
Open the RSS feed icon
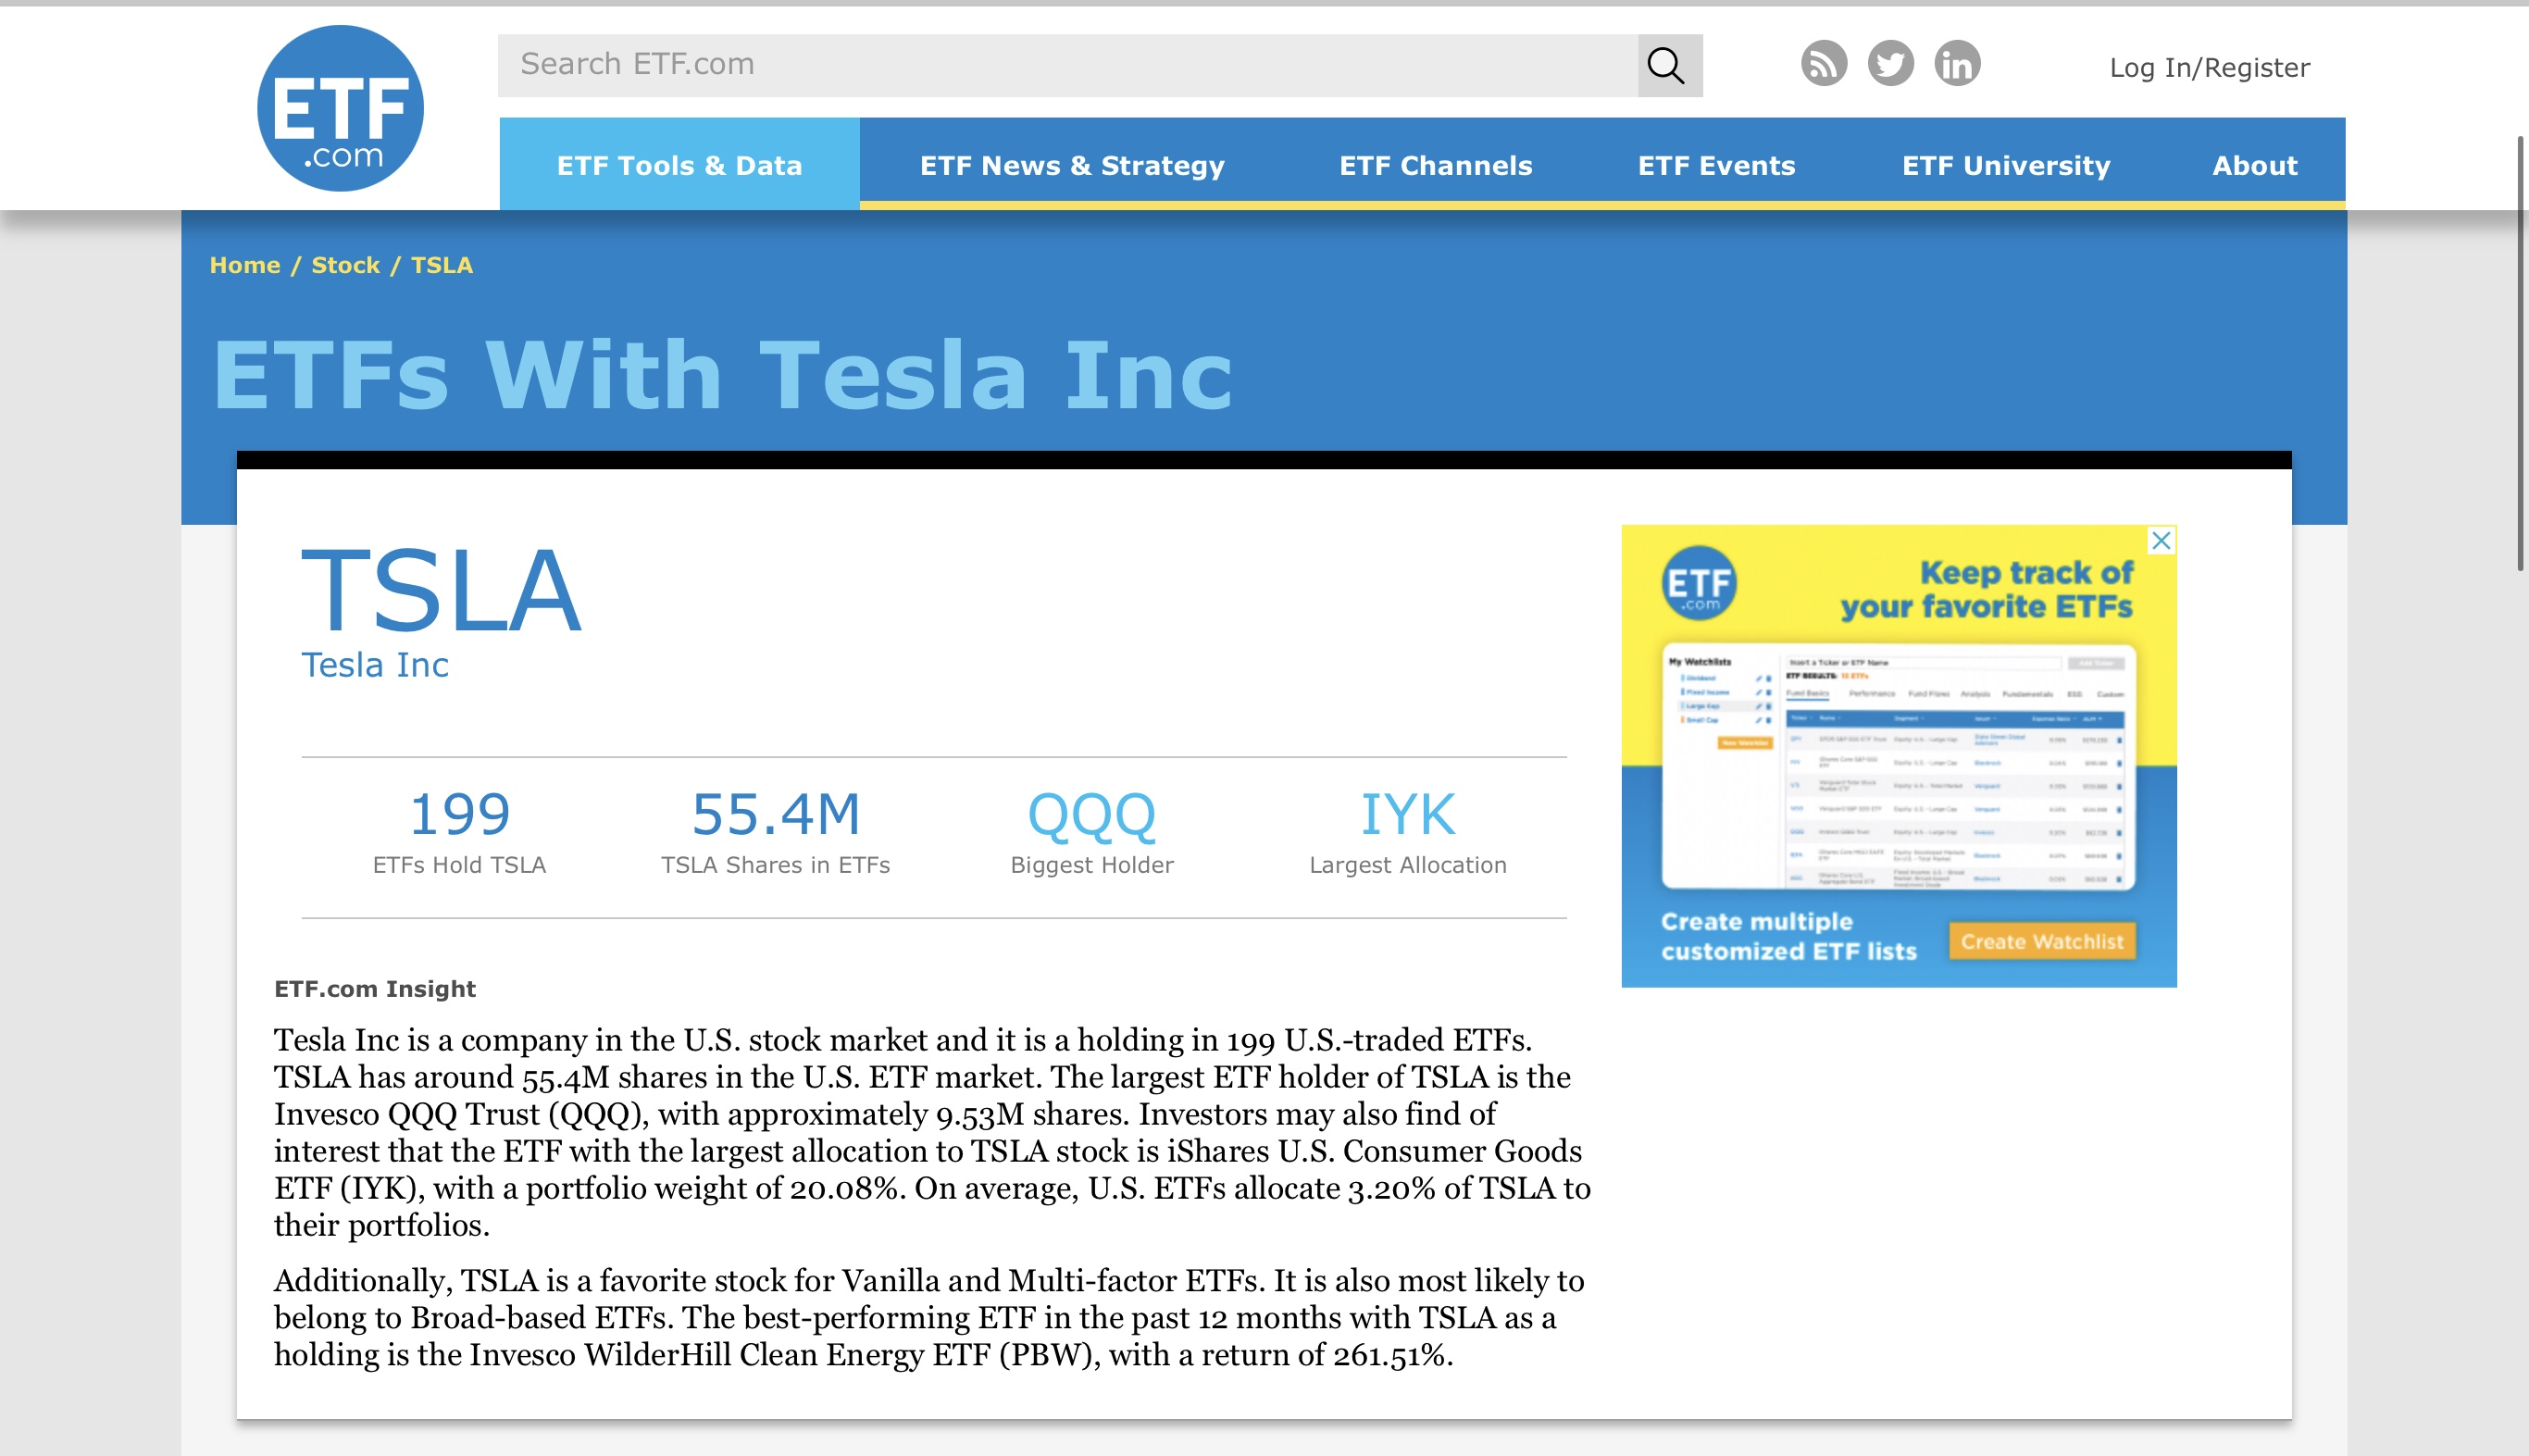tap(1823, 64)
